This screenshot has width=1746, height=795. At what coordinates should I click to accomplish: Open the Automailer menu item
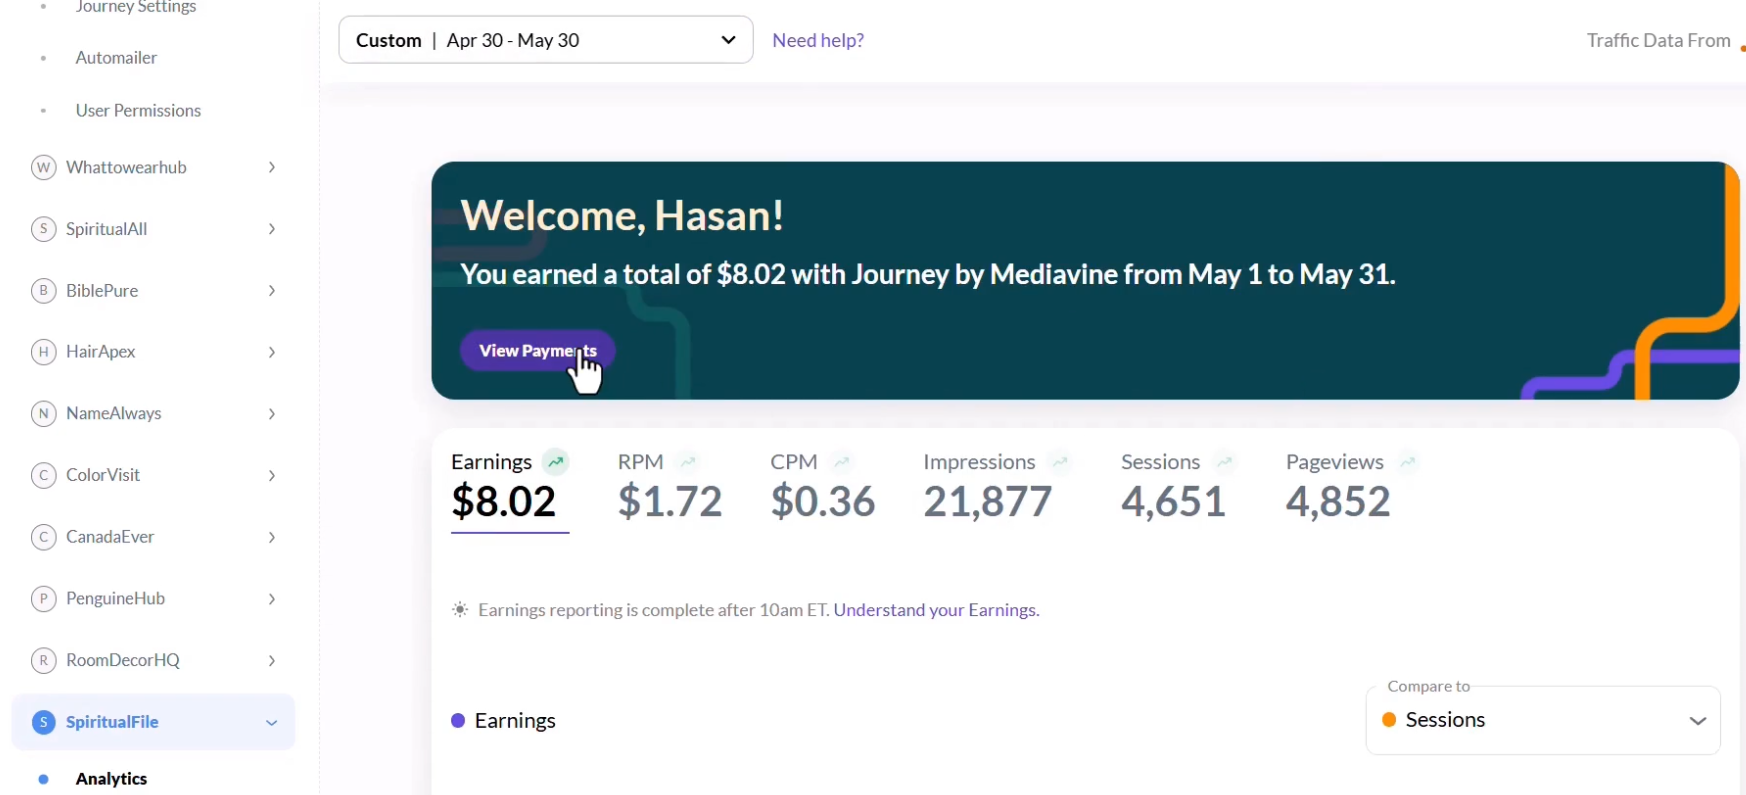(116, 58)
